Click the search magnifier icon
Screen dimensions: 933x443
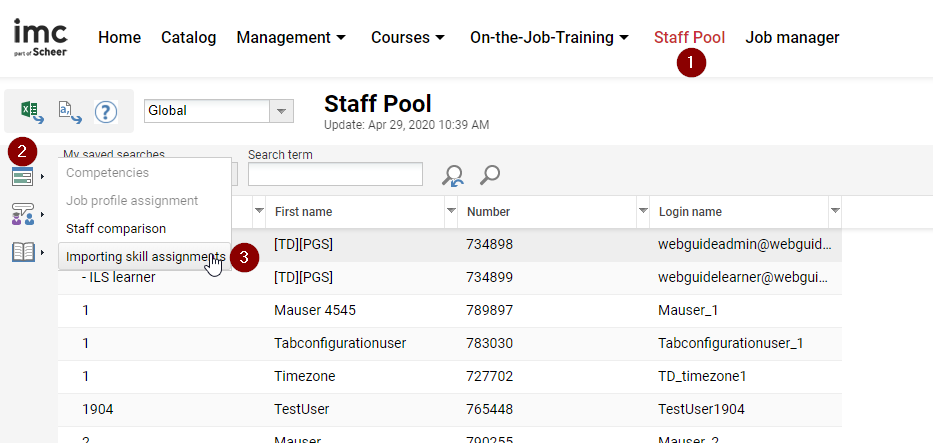490,175
